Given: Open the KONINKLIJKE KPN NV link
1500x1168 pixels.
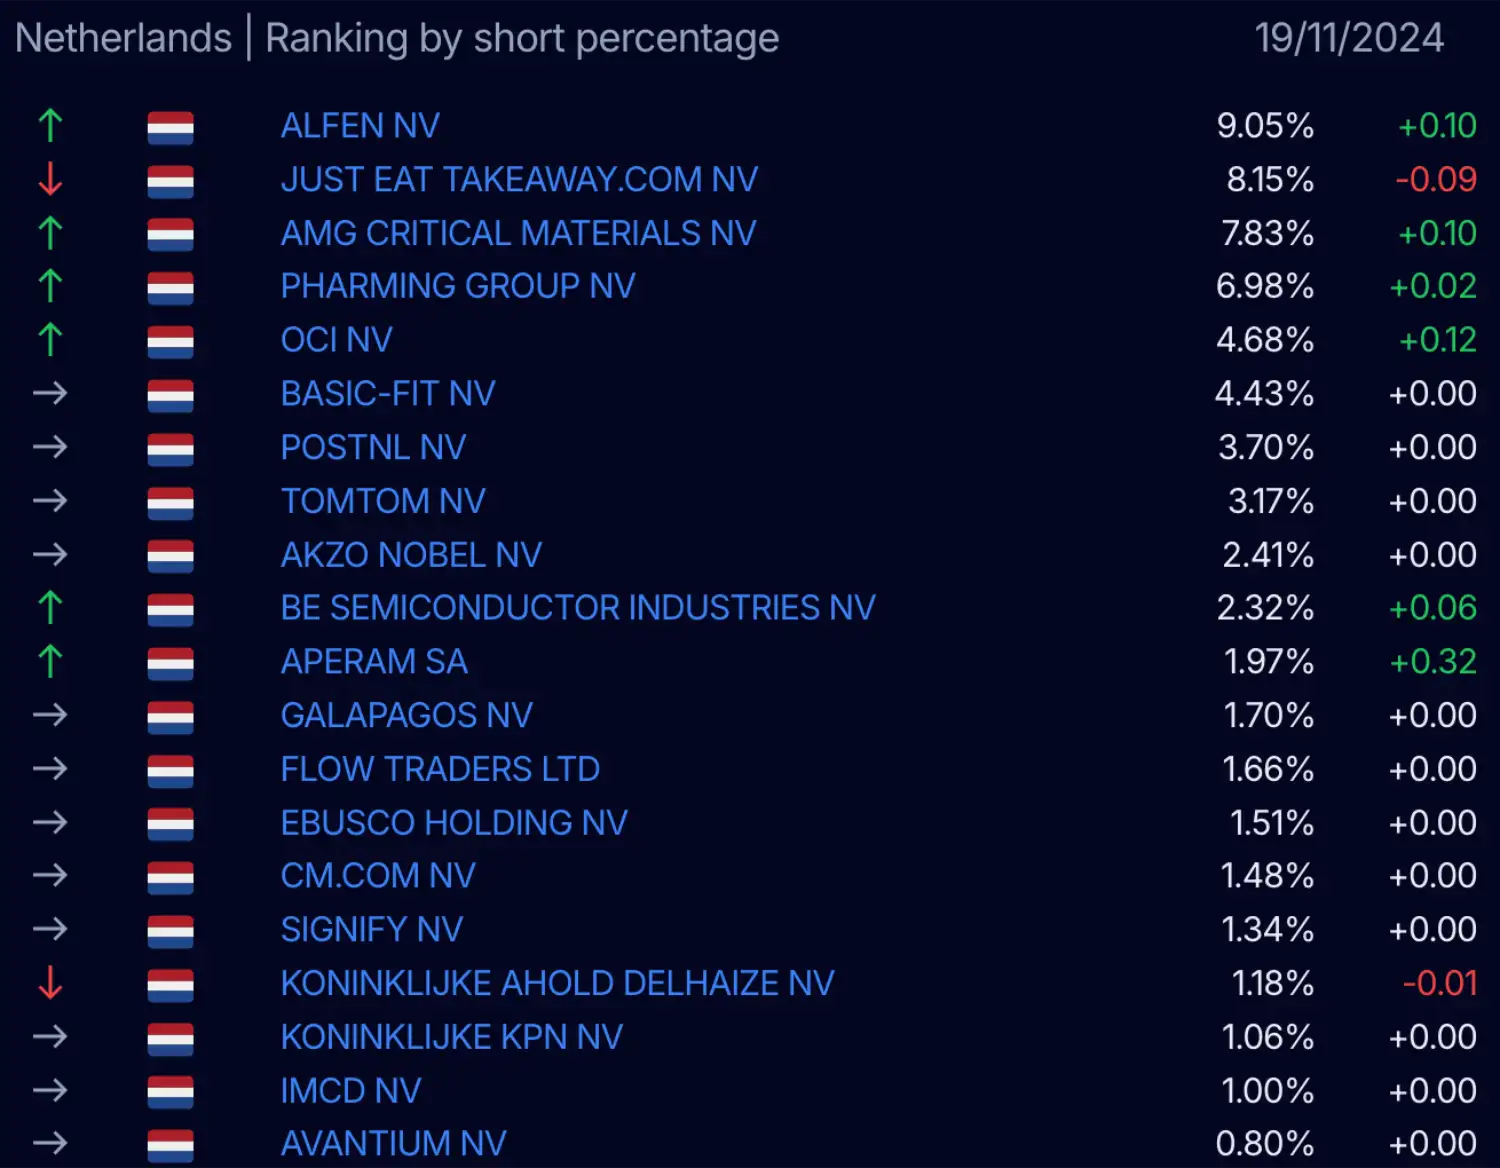Looking at the screenshot, I should tap(452, 1038).
